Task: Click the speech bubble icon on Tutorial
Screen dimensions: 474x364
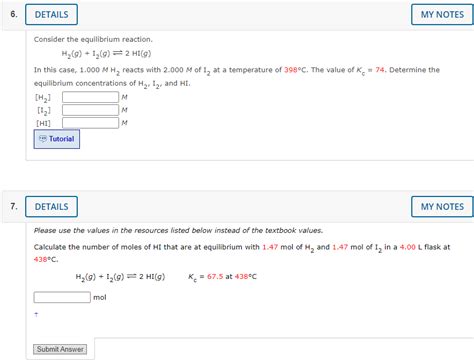Action: coord(43,139)
